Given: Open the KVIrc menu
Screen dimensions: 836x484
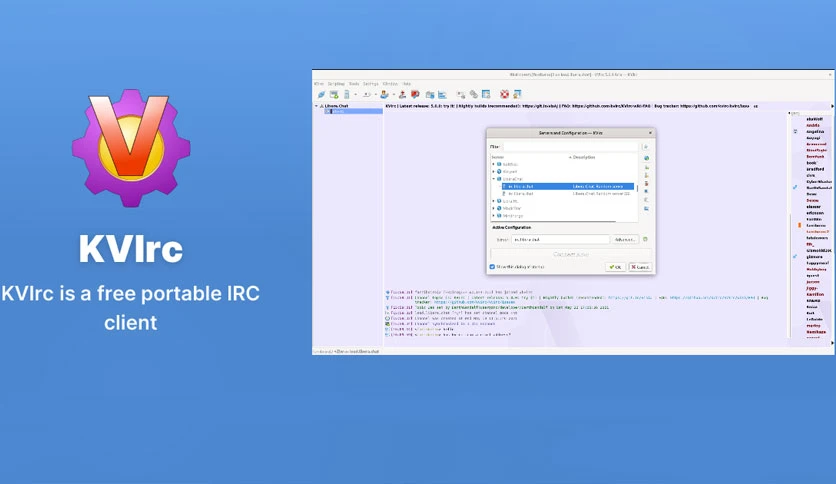Looking at the screenshot, I should [319, 84].
